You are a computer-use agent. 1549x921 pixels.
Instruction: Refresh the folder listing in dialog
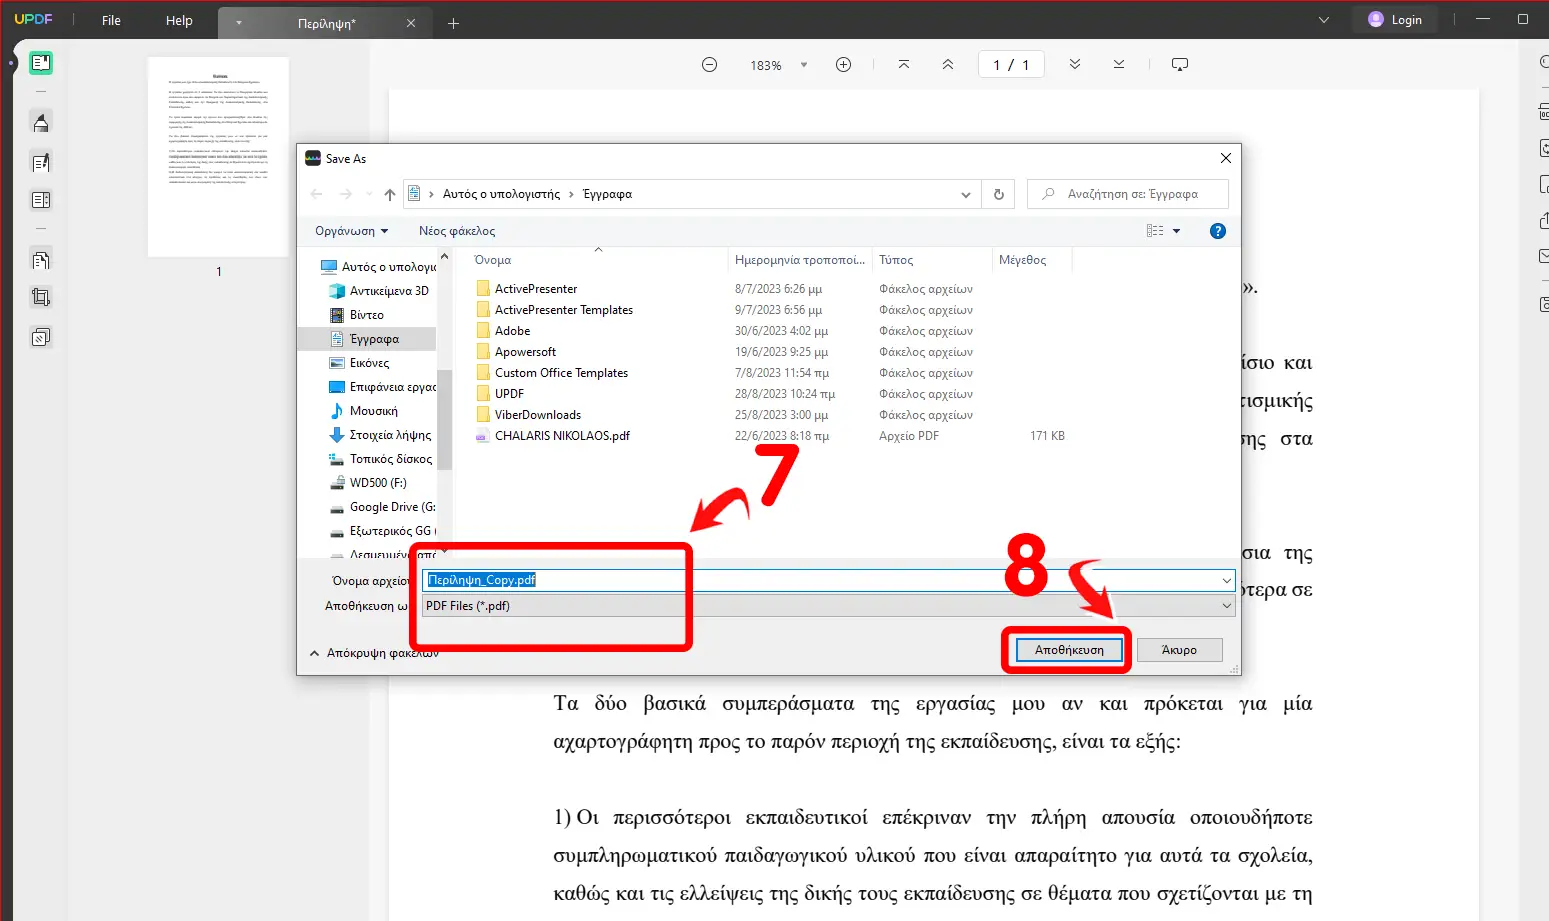point(998,194)
